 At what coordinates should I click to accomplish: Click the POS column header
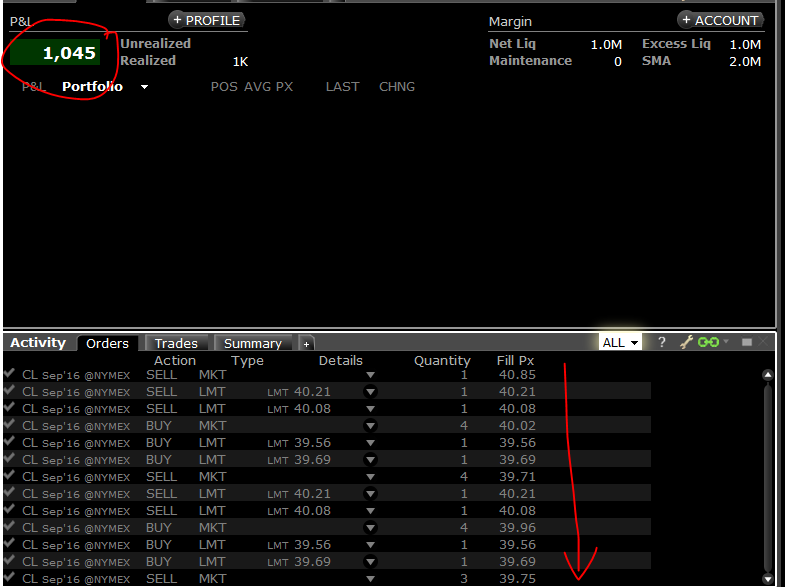click(224, 87)
